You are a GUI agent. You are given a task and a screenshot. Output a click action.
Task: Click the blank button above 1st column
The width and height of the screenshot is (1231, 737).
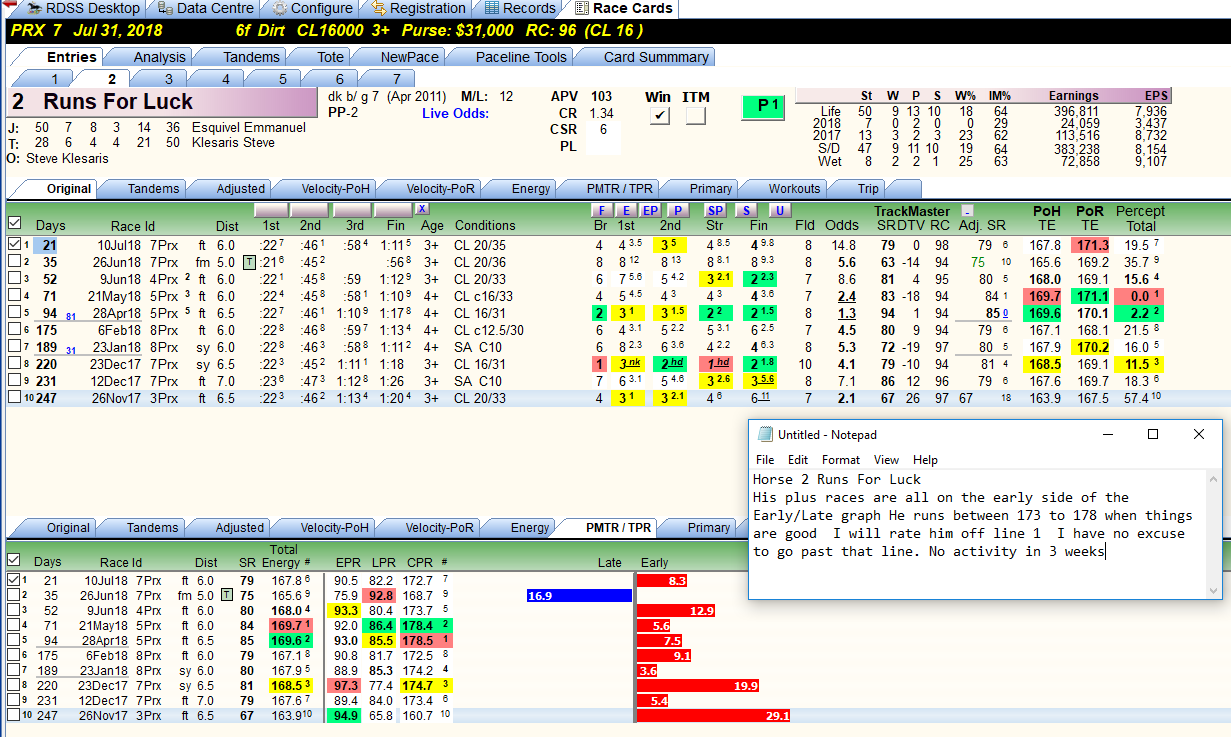273,210
